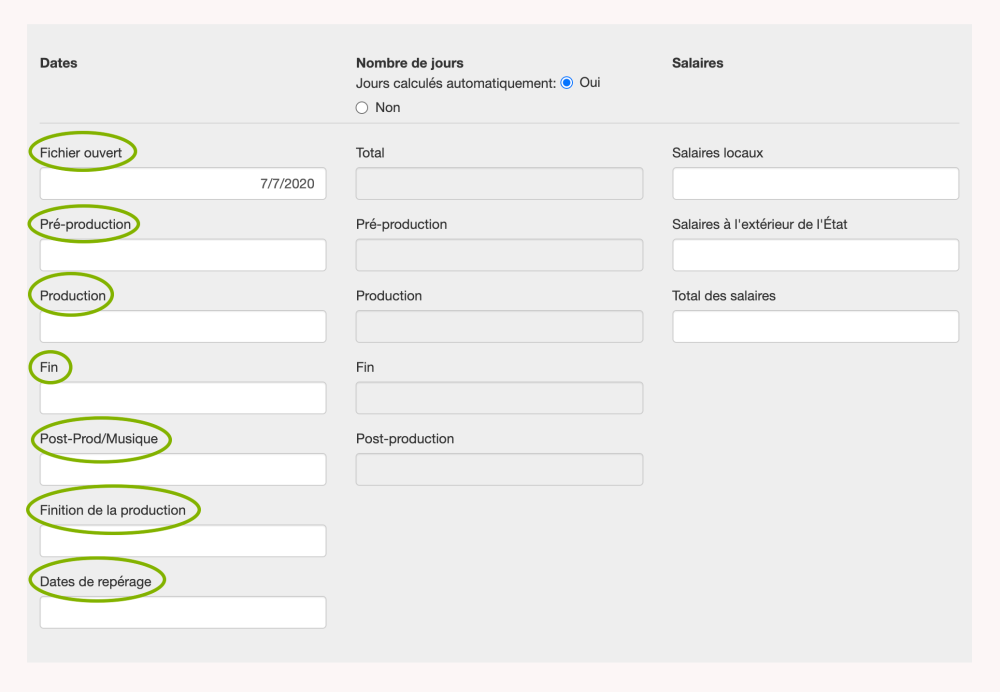Screen dimensions: 1000x692
Task: Focus the Salaires locaux input
Action: 815,184
